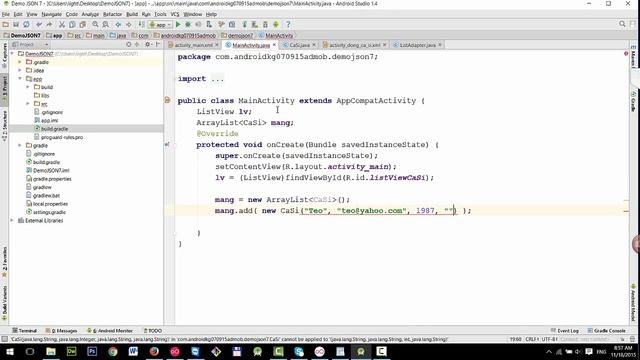
Task: Select build.gradle under app in tree
Action: tap(54, 129)
